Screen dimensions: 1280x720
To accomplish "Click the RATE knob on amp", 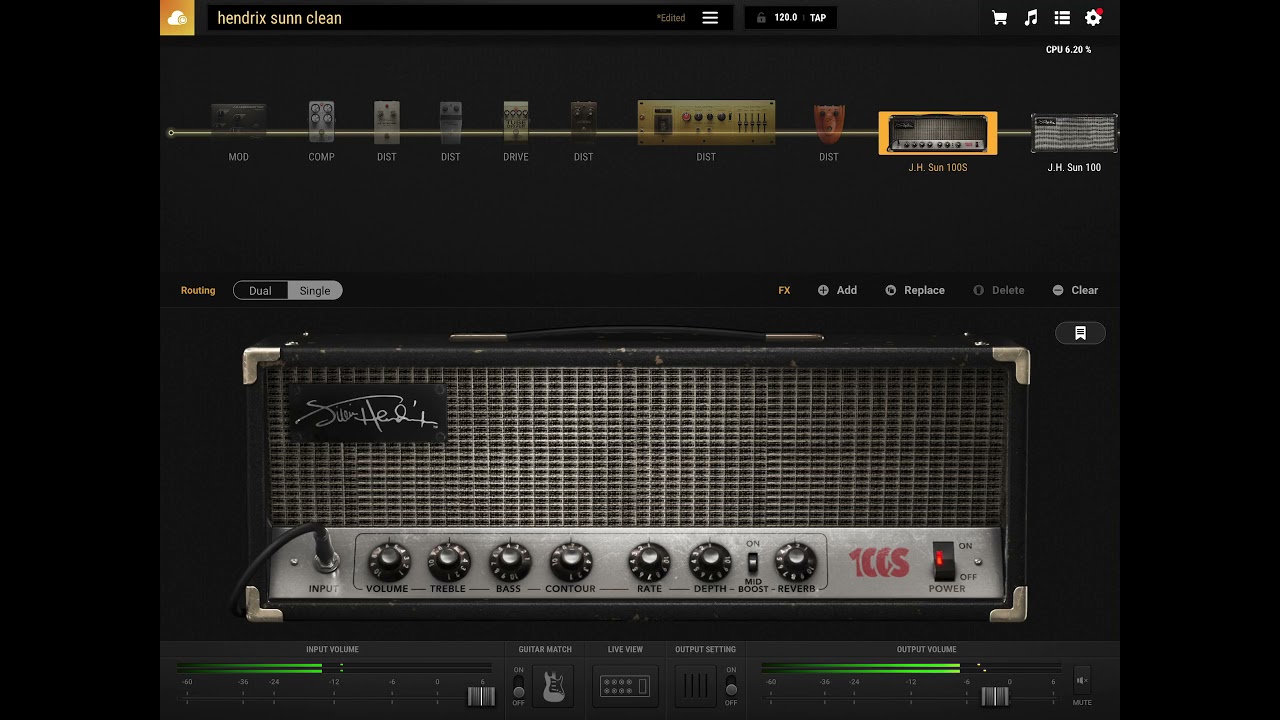I will click(649, 560).
